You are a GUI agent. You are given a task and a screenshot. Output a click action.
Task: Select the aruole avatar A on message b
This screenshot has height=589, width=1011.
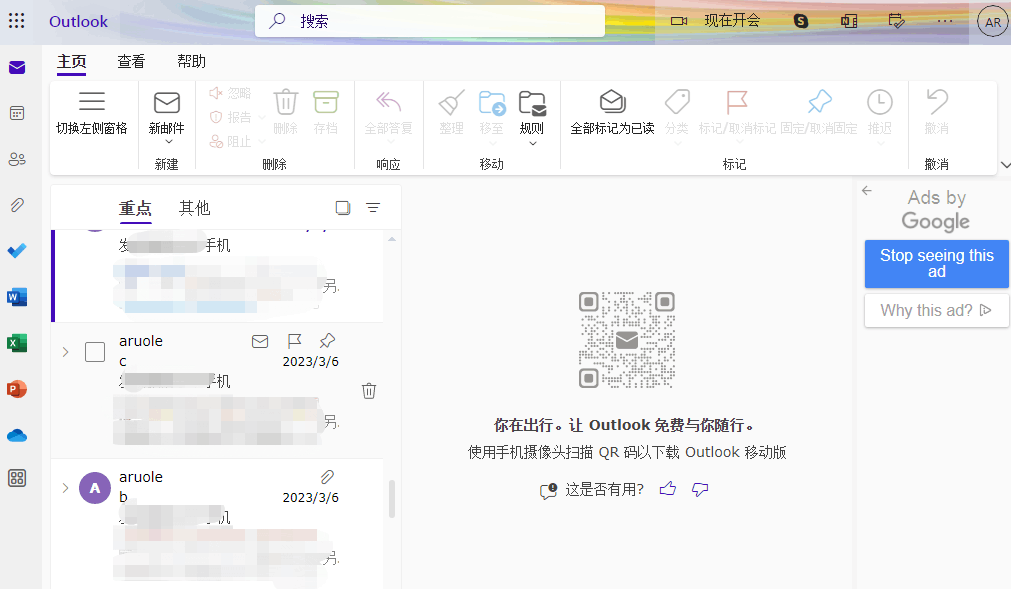tap(95, 488)
